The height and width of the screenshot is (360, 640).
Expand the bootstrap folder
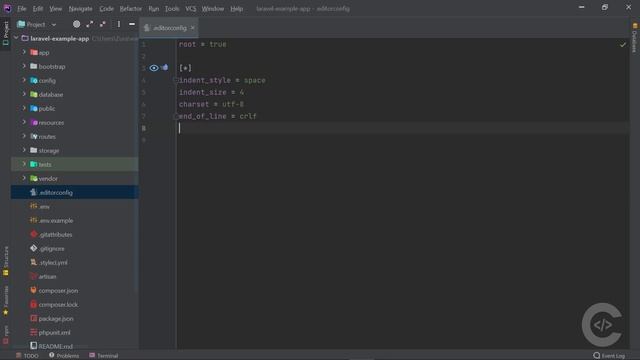(x=24, y=66)
